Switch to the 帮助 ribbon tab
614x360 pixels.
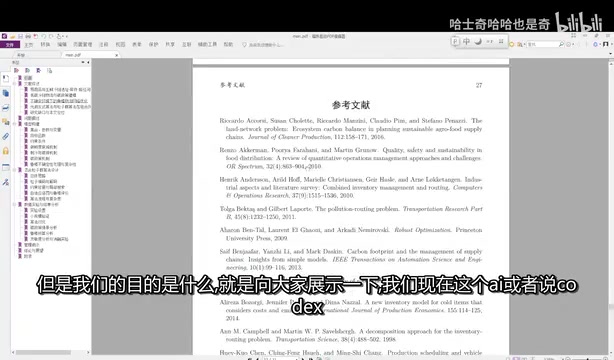228,45
